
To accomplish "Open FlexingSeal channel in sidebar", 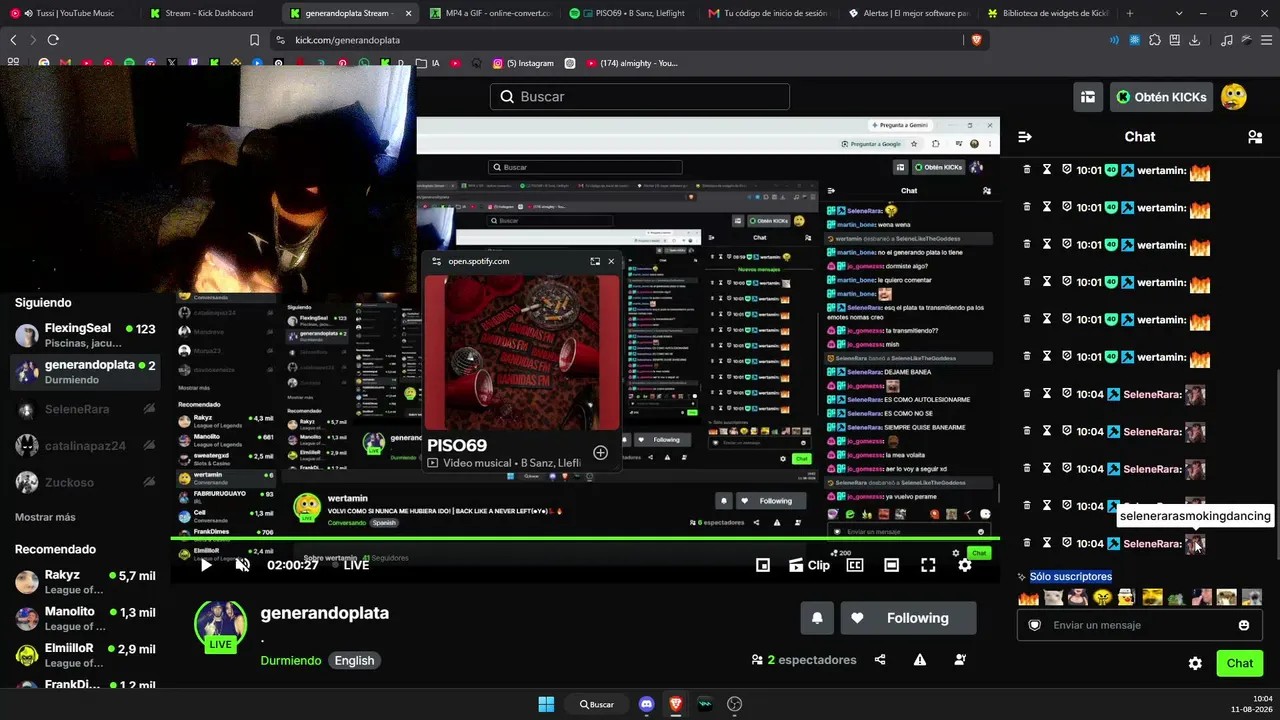I will (x=85, y=335).
